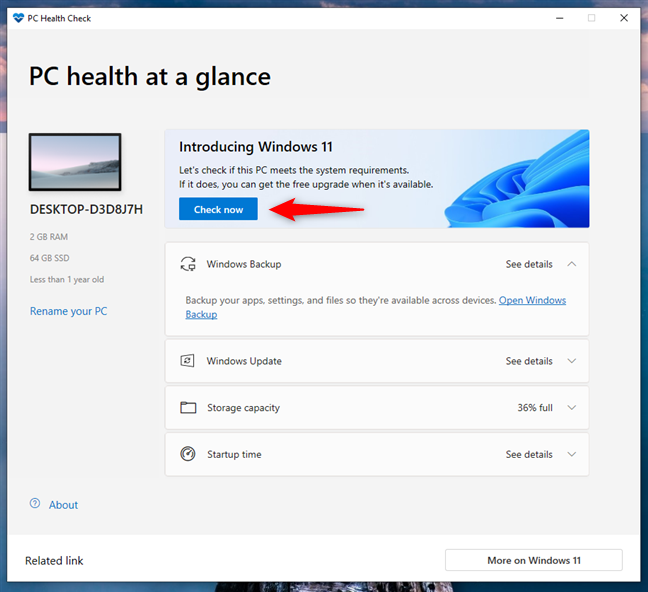
Task: Click the DESKTOP-D3D8J7H computer name
Action: pos(86,210)
